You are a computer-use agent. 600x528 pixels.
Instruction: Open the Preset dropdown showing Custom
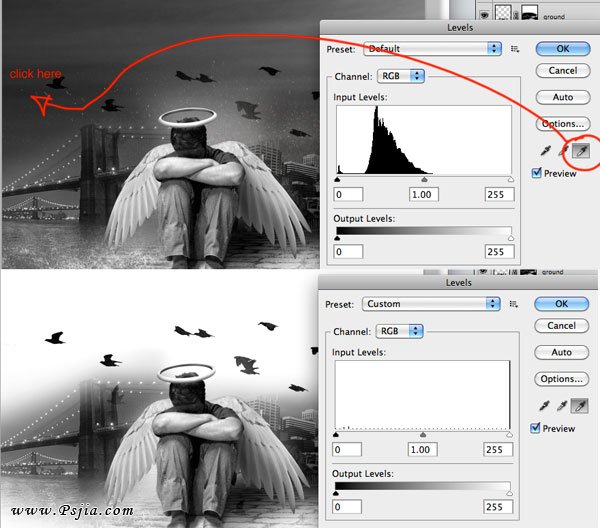tap(432, 304)
